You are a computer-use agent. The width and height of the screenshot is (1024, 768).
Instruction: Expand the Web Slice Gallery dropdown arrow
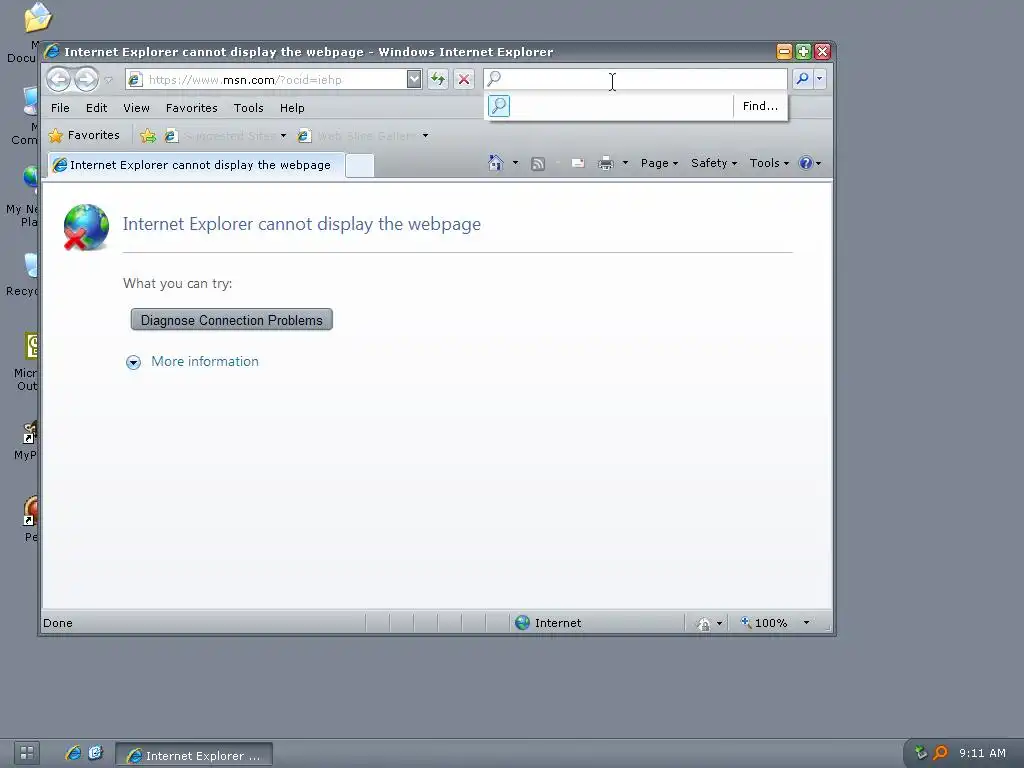coord(425,136)
